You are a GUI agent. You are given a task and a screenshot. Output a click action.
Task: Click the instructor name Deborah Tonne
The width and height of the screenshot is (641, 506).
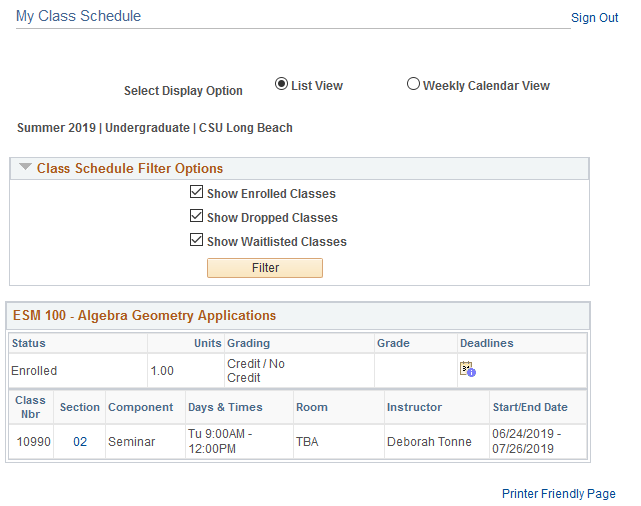[x=429, y=442]
